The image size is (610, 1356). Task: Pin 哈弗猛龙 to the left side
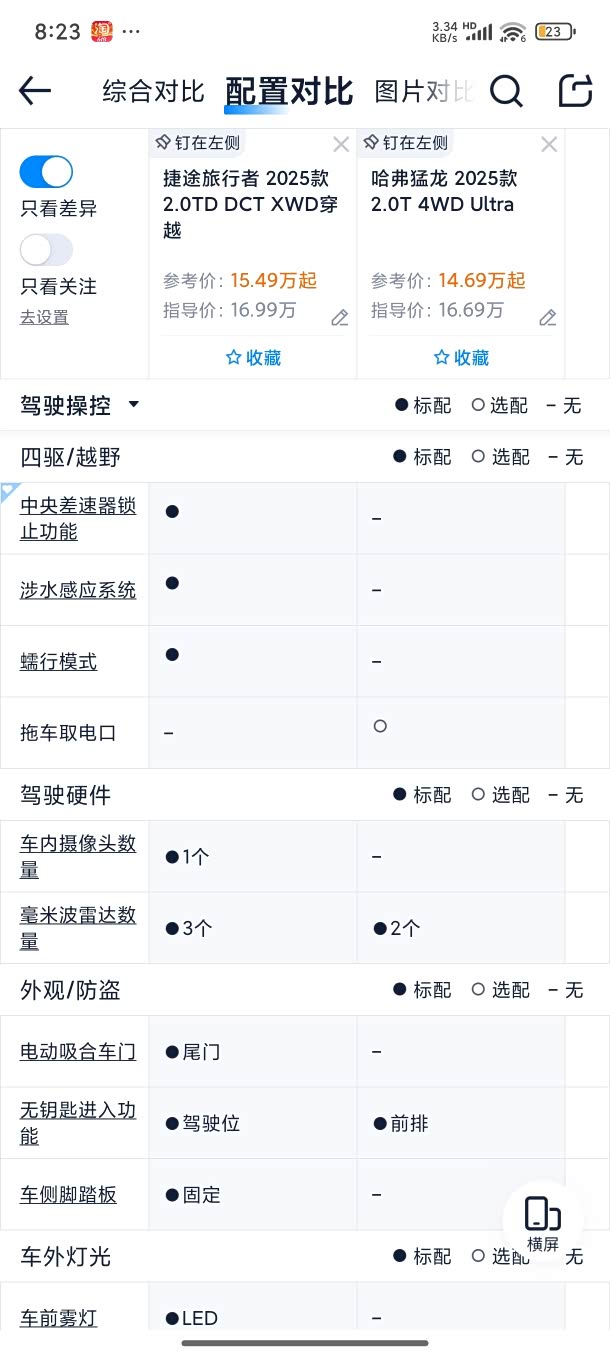click(406, 143)
